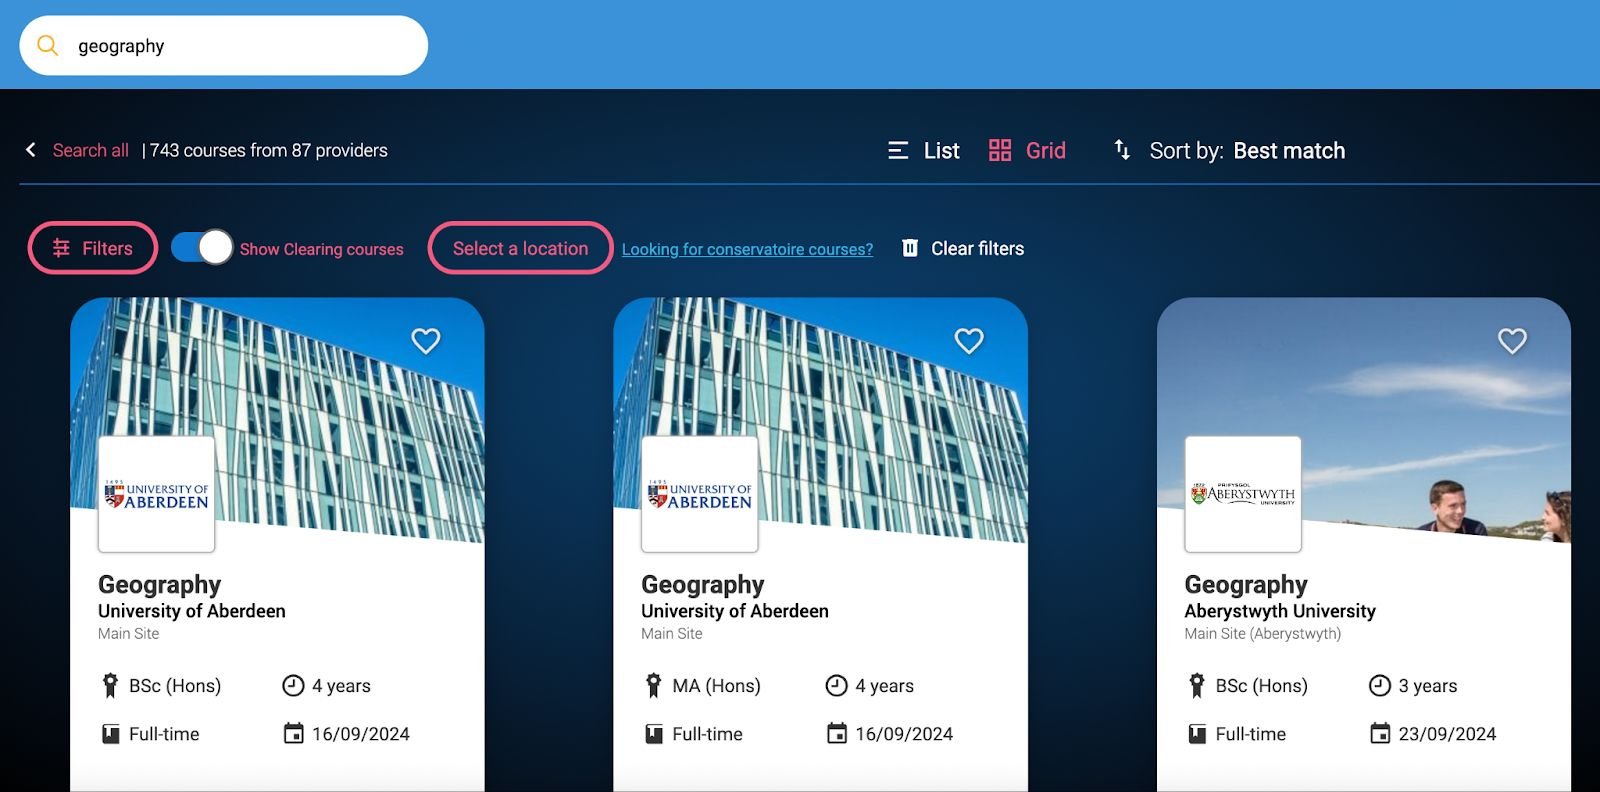Click the back chevron beside Search all

point(31,150)
